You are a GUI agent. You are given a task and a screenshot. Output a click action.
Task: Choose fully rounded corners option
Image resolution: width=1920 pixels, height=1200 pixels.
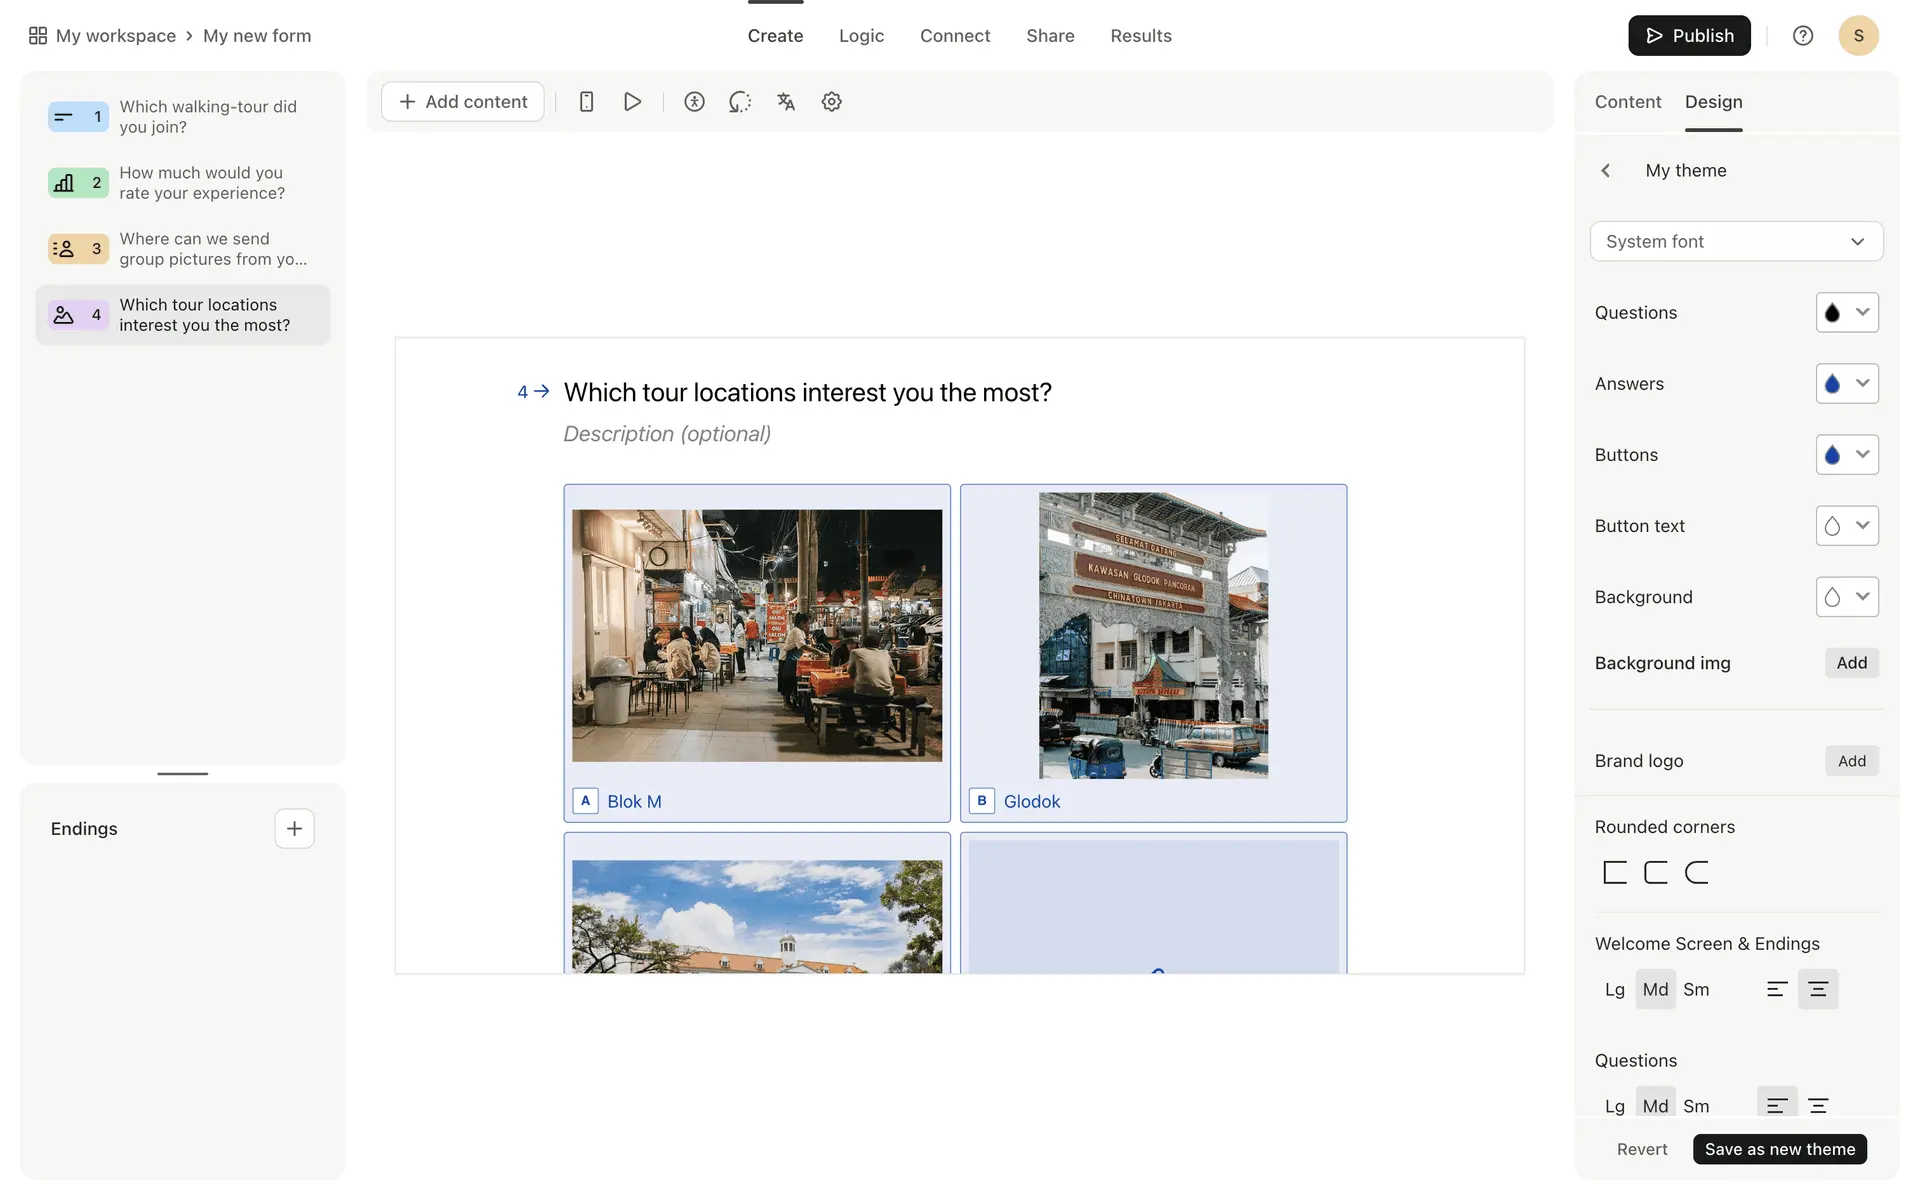[1697, 872]
